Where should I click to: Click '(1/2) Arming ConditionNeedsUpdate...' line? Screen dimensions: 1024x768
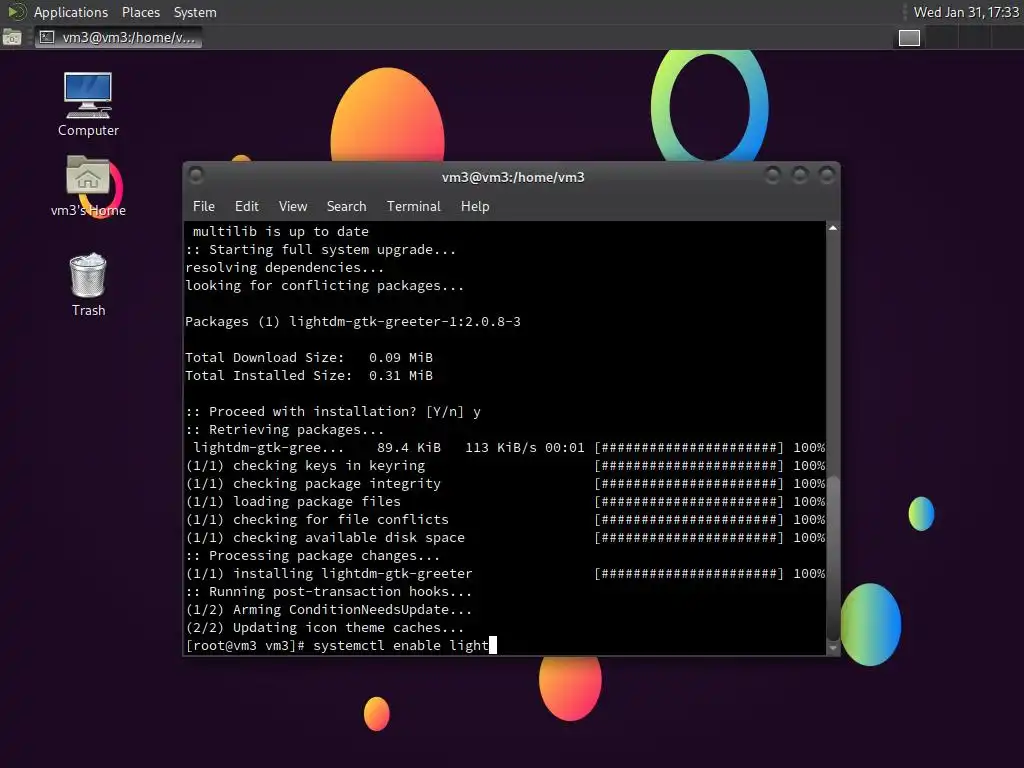pos(328,609)
